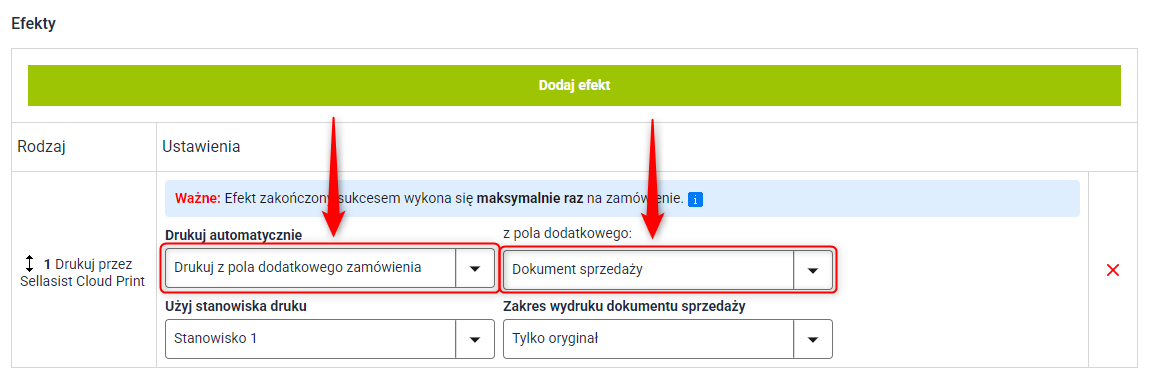The width and height of the screenshot is (1149, 377).
Task: Delete the effect with the red X
Action: (x=1112, y=270)
